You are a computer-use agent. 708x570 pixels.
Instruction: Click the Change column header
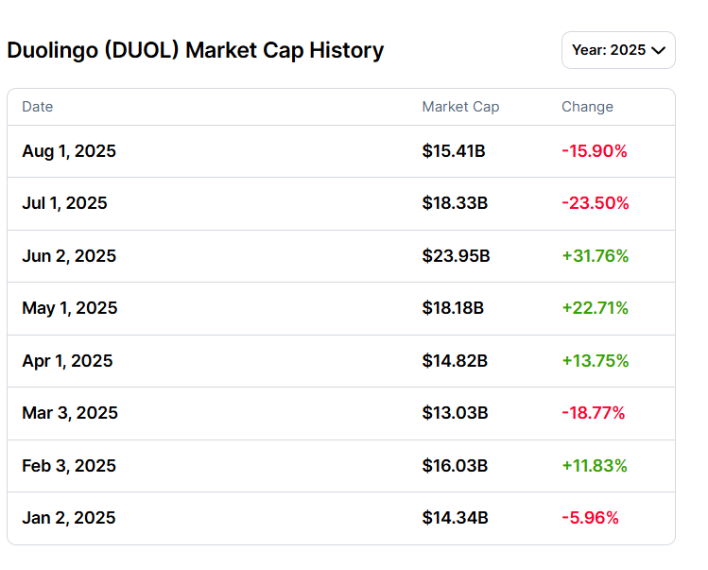587,107
